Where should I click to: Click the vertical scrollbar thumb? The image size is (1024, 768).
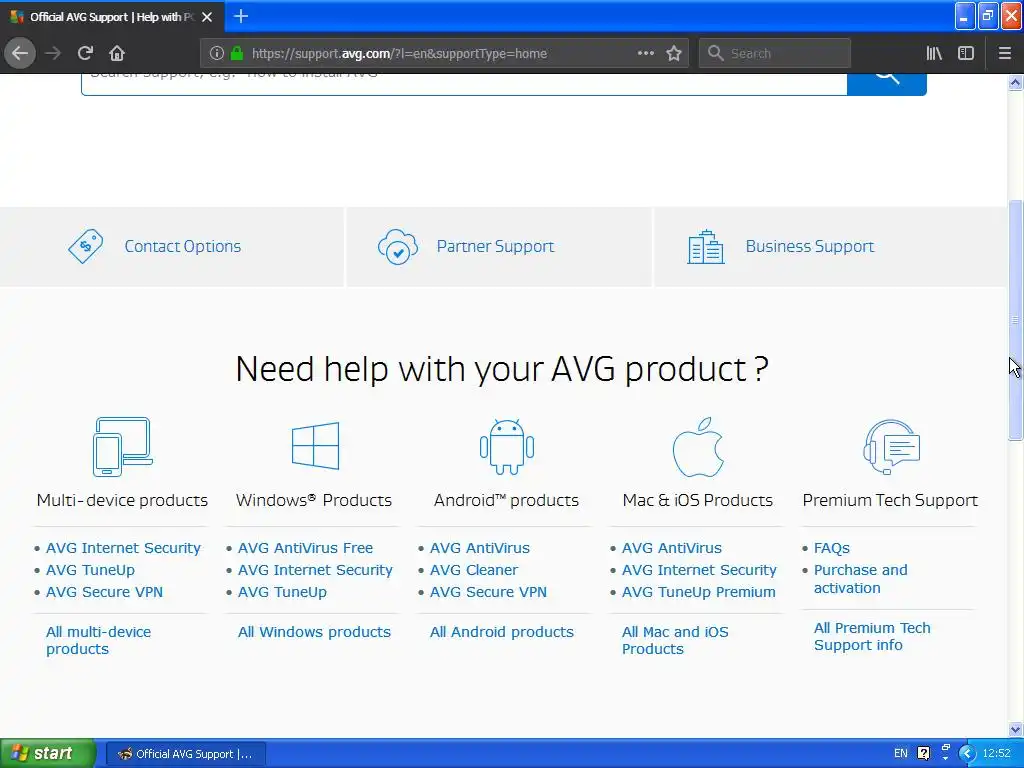tap(1015, 320)
